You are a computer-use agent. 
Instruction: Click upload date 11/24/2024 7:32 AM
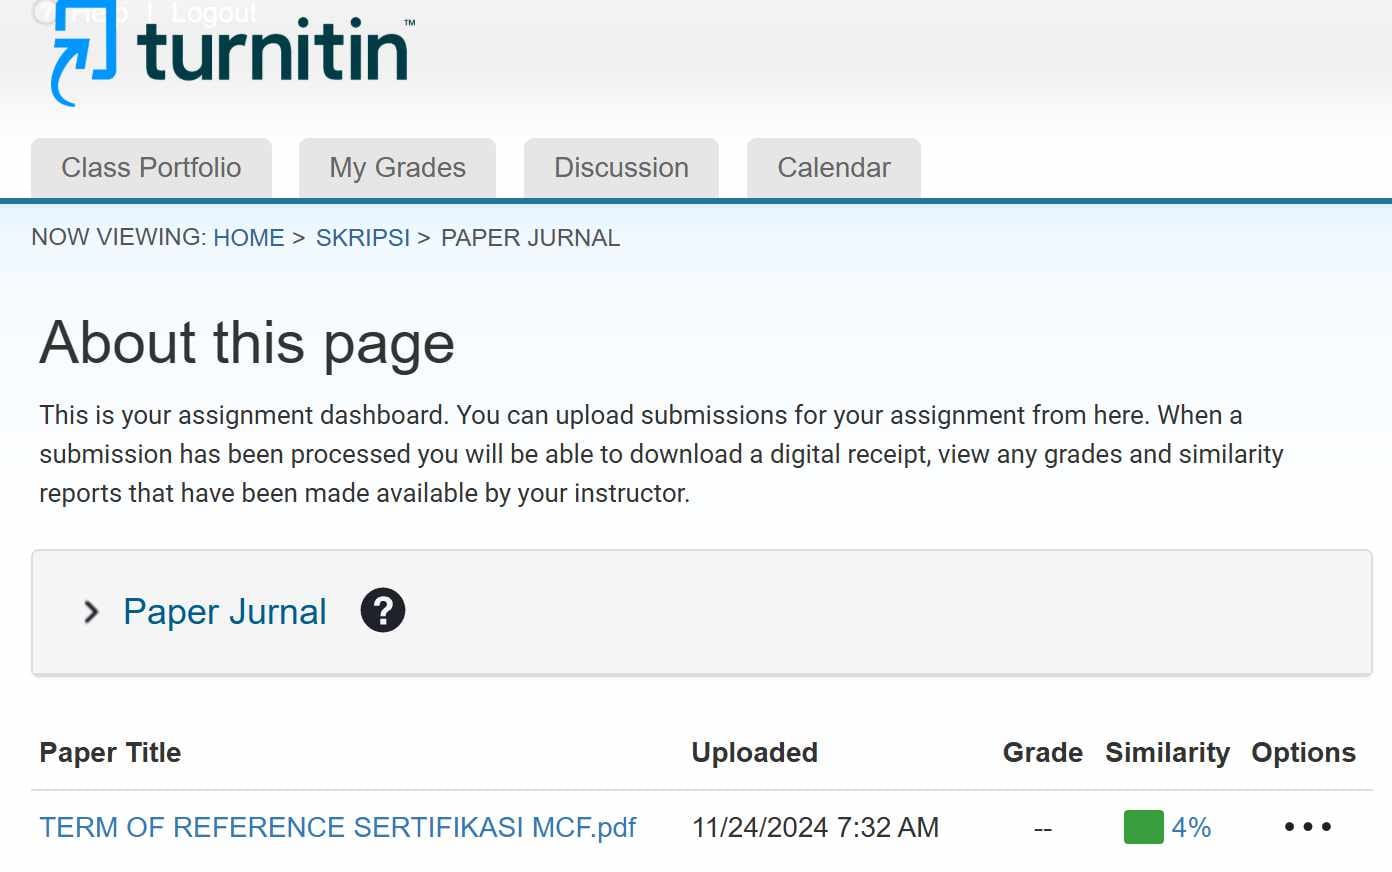tap(816, 827)
